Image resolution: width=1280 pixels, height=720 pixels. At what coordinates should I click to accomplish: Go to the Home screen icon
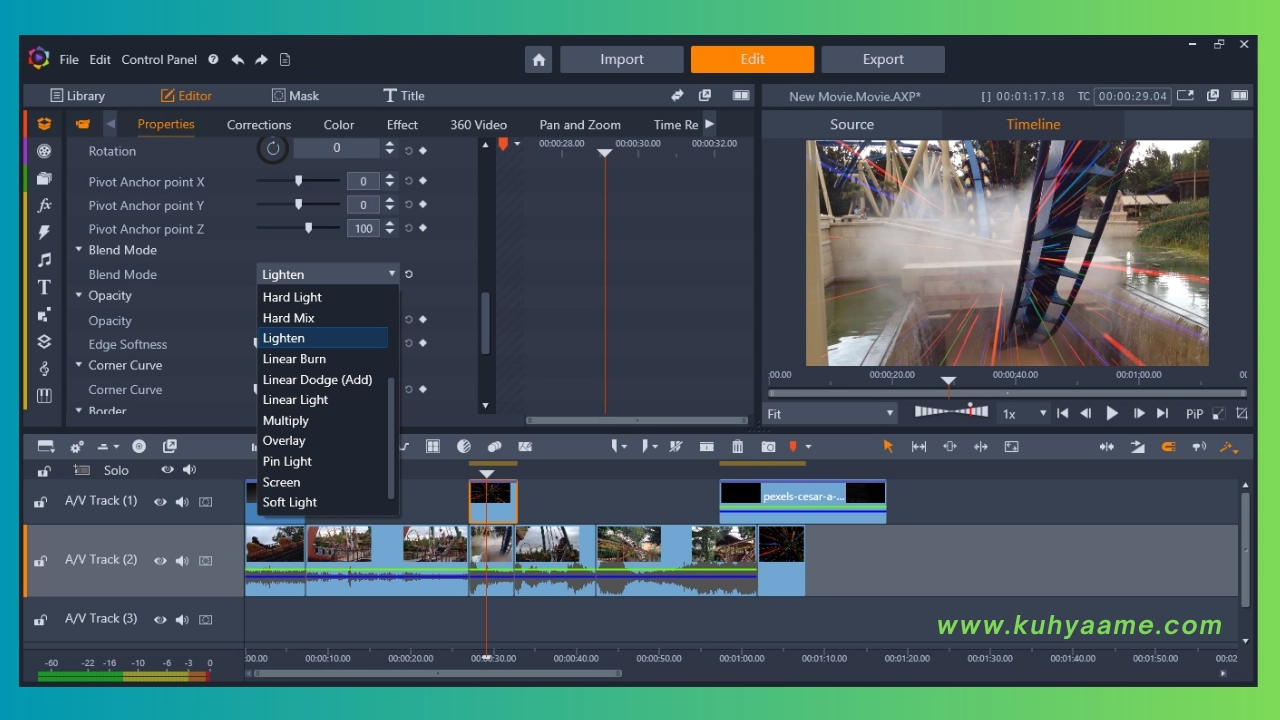point(539,59)
